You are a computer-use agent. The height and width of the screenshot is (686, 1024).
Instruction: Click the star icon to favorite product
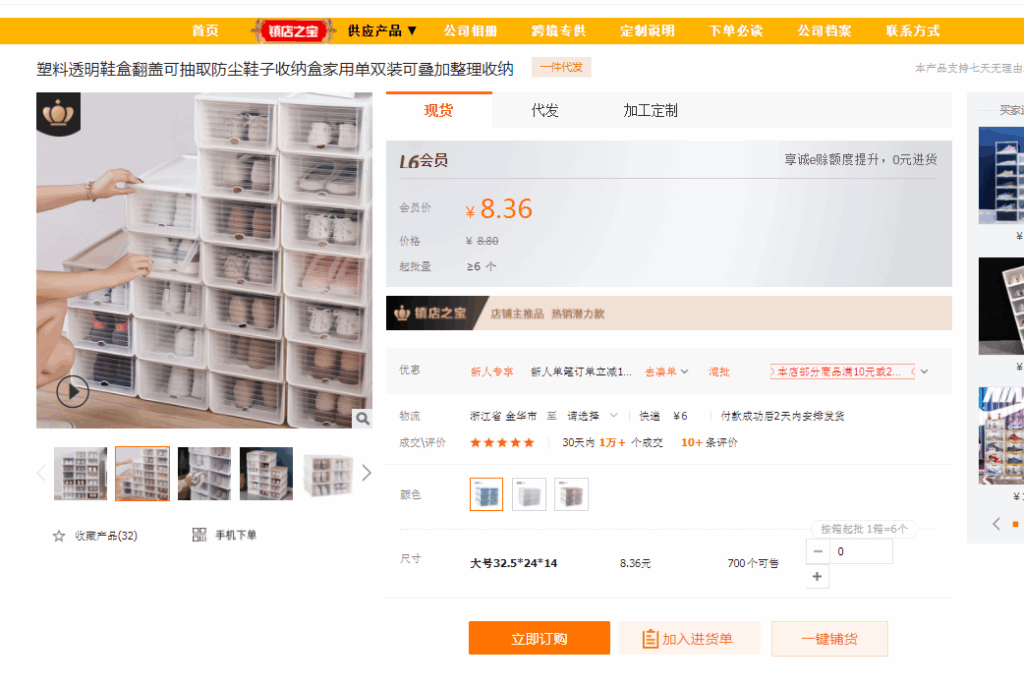59,536
